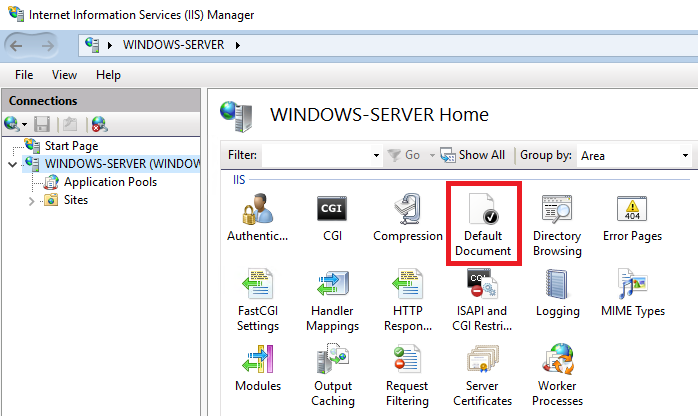Click the server icon in address bar
This screenshot has width=698, height=416.
(x=92, y=45)
